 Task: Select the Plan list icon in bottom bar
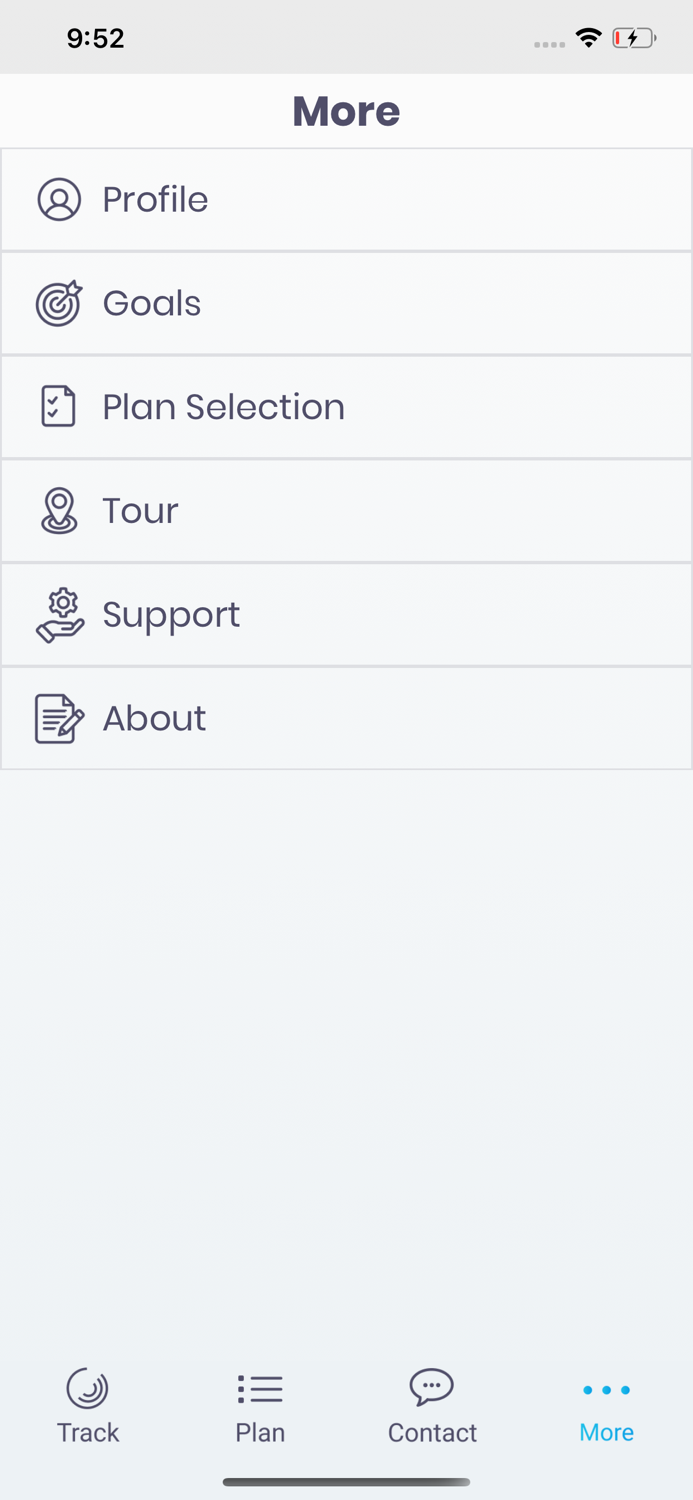(x=259, y=1388)
